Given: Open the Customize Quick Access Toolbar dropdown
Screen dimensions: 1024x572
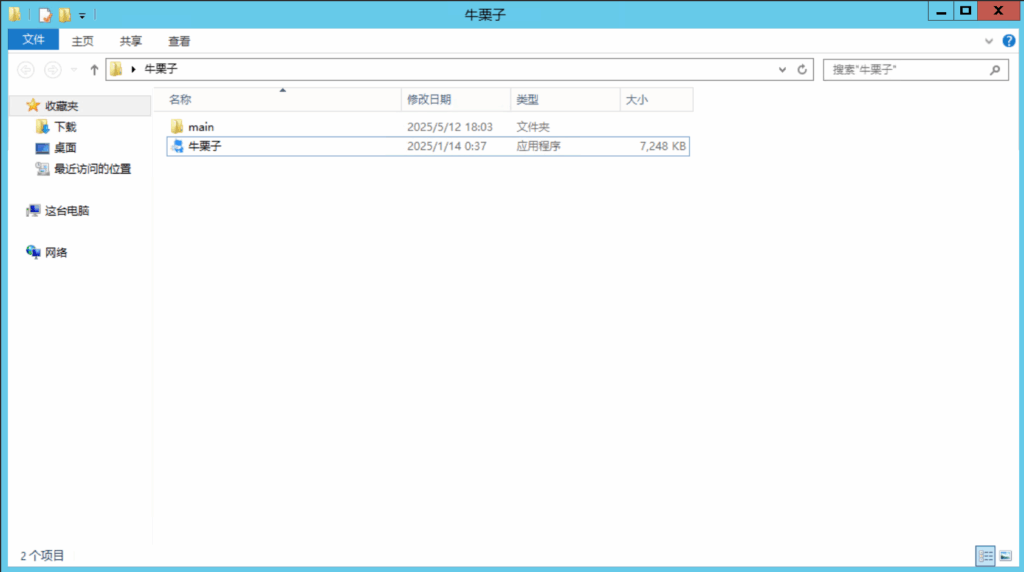Looking at the screenshot, I should (82, 15).
